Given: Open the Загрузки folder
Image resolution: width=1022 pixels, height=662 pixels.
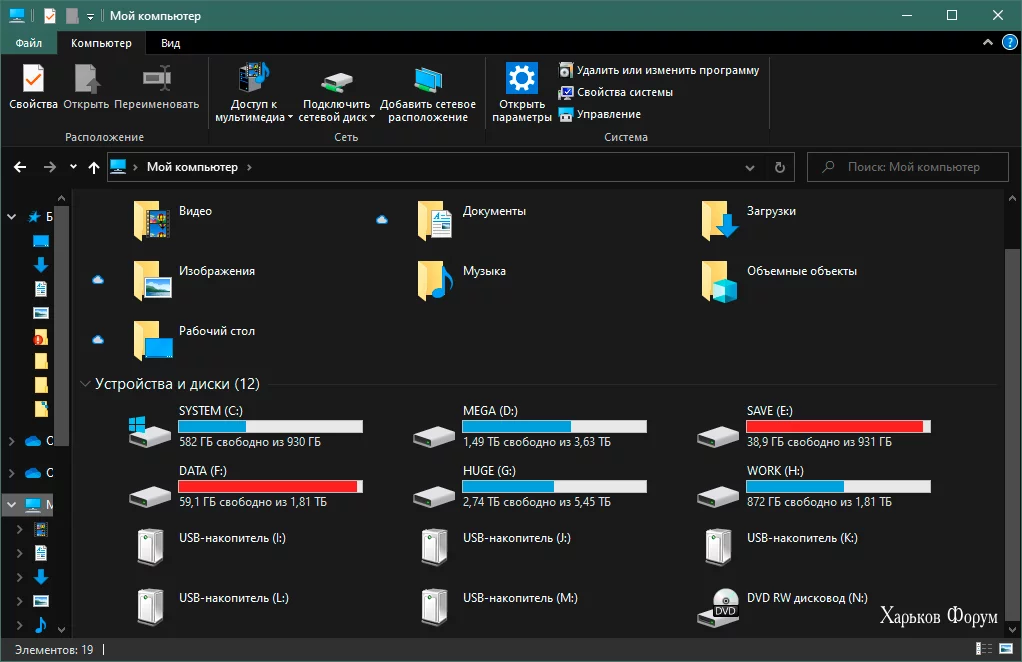Looking at the screenshot, I should [719, 220].
